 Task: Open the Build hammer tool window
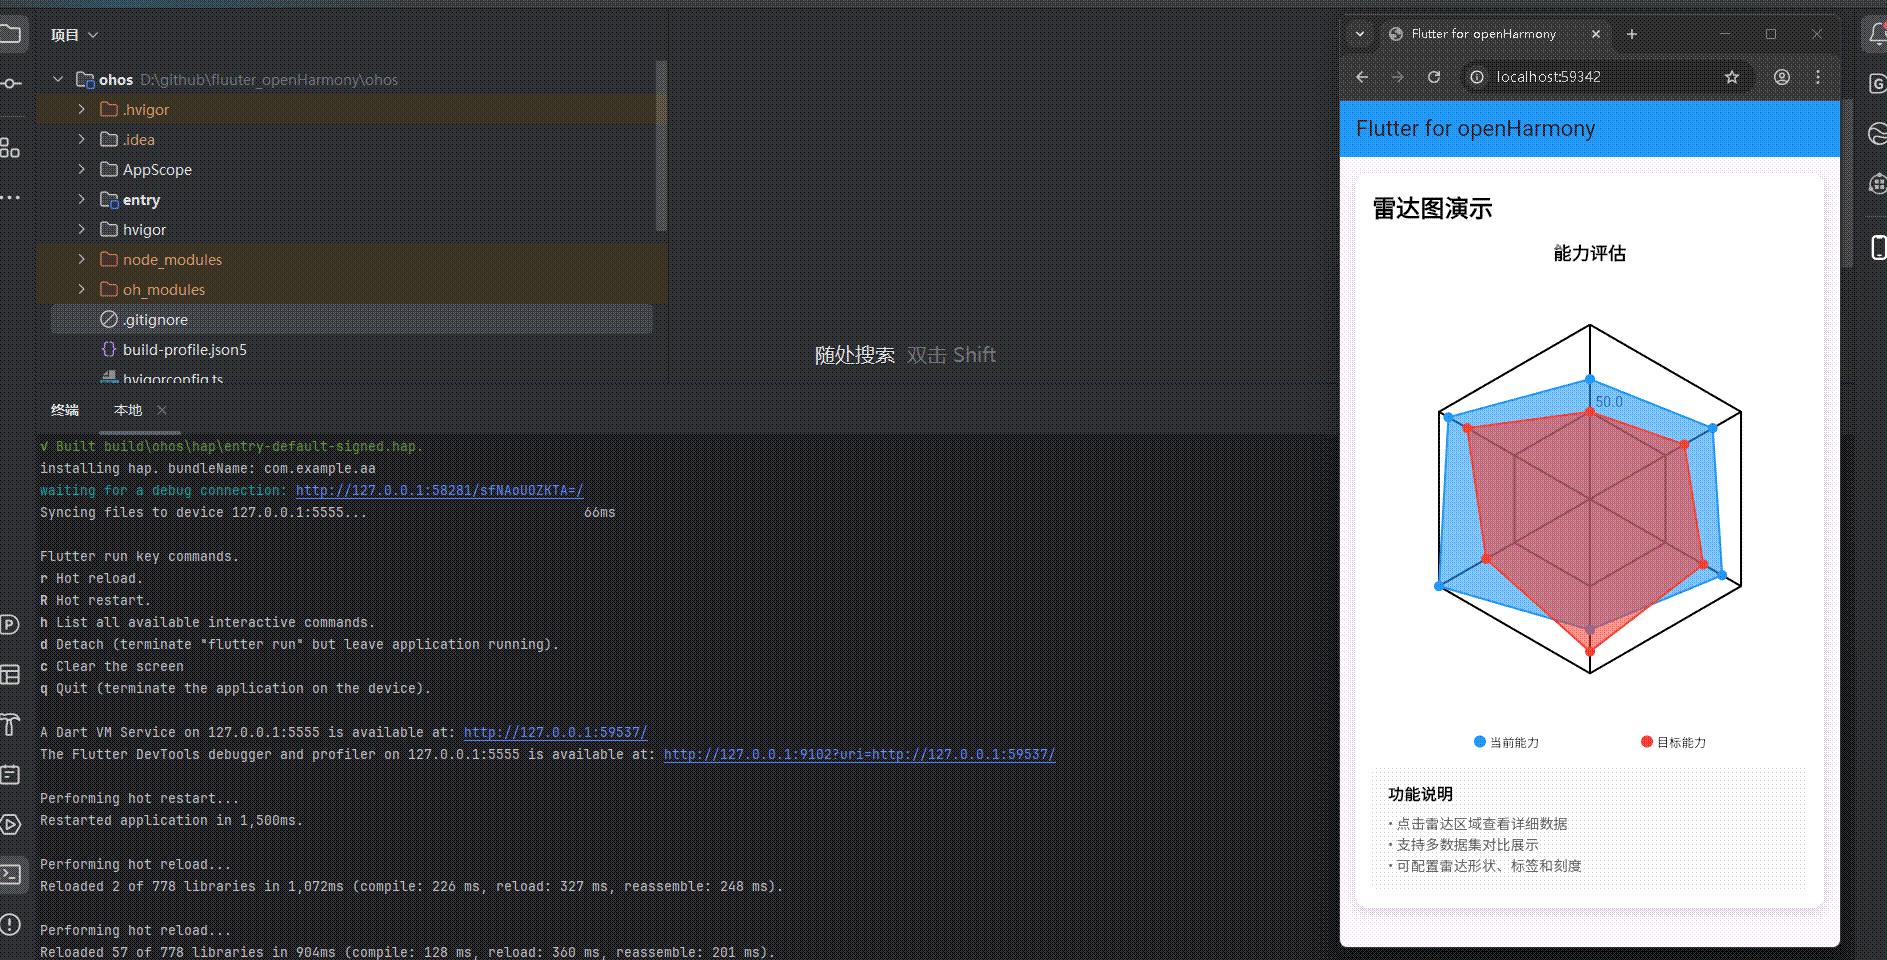[x=10, y=724]
